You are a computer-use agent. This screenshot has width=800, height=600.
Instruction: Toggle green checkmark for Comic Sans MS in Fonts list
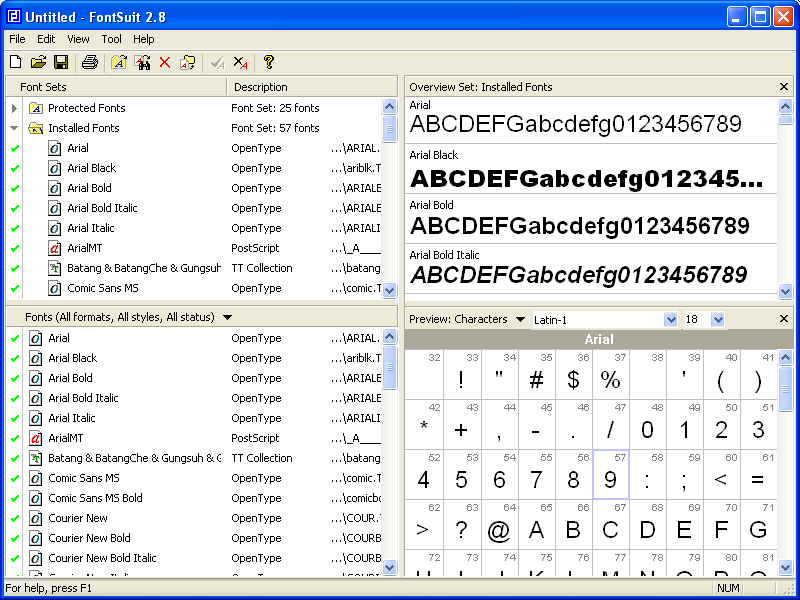15,478
